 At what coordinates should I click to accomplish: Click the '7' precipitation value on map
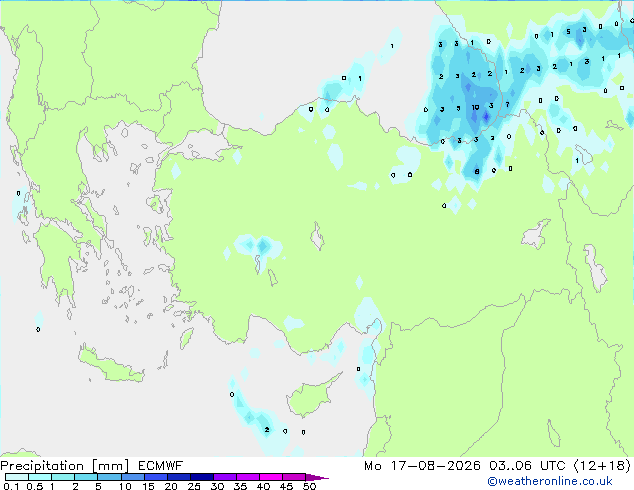tap(507, 105)
